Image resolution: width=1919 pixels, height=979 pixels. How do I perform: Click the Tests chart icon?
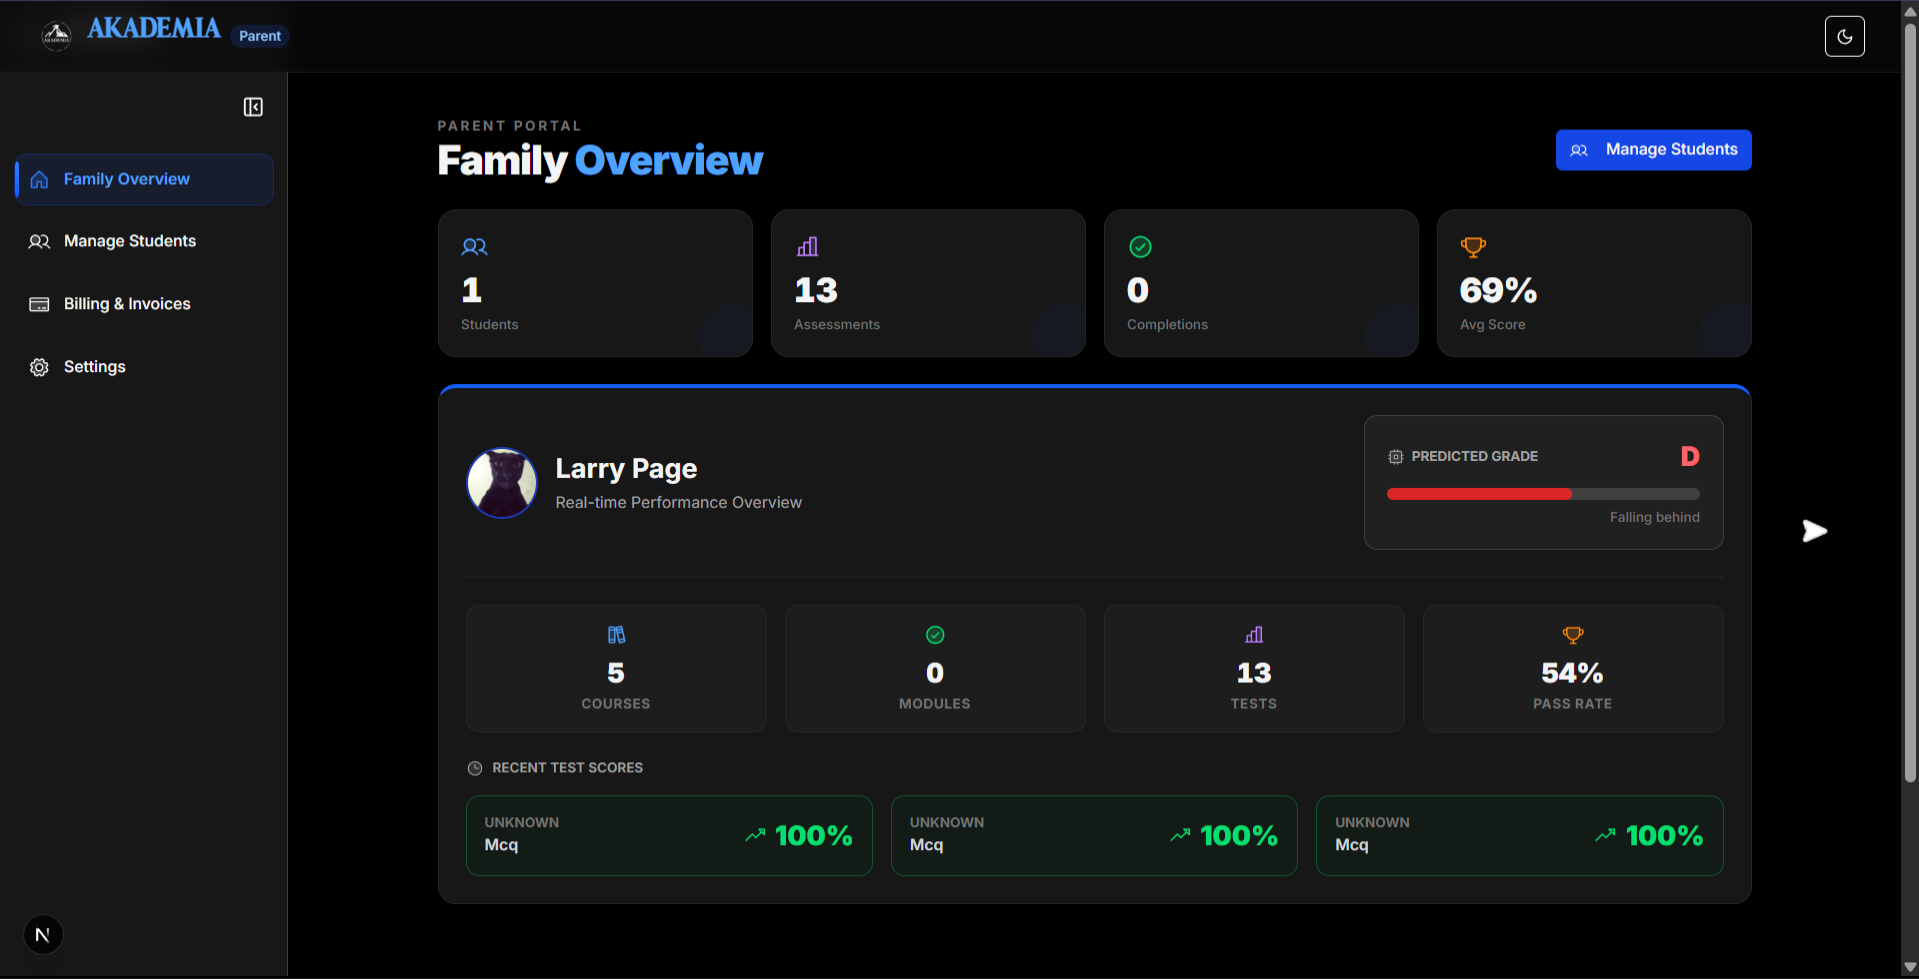coord(1254,635)
